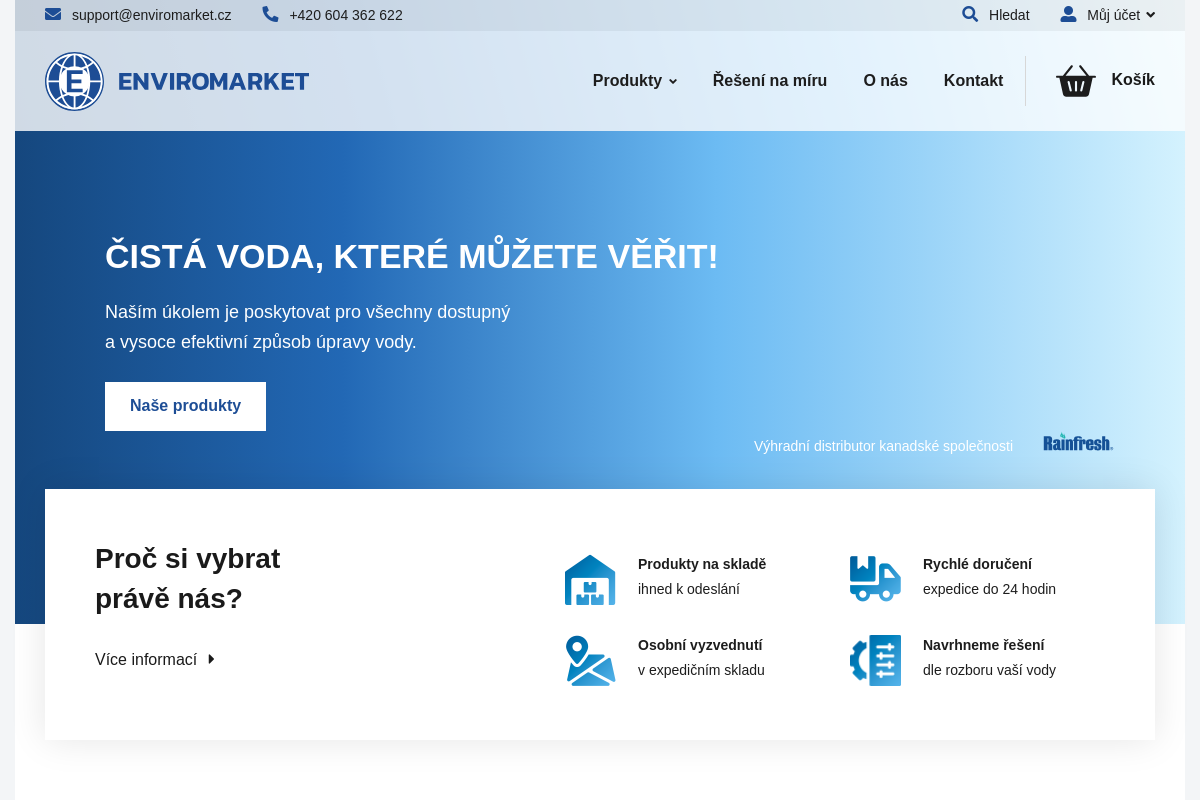This screenshot has height=800, width=1200.
Task: Open the Řešení na míru menu item
Action: [x=769, y=80]
